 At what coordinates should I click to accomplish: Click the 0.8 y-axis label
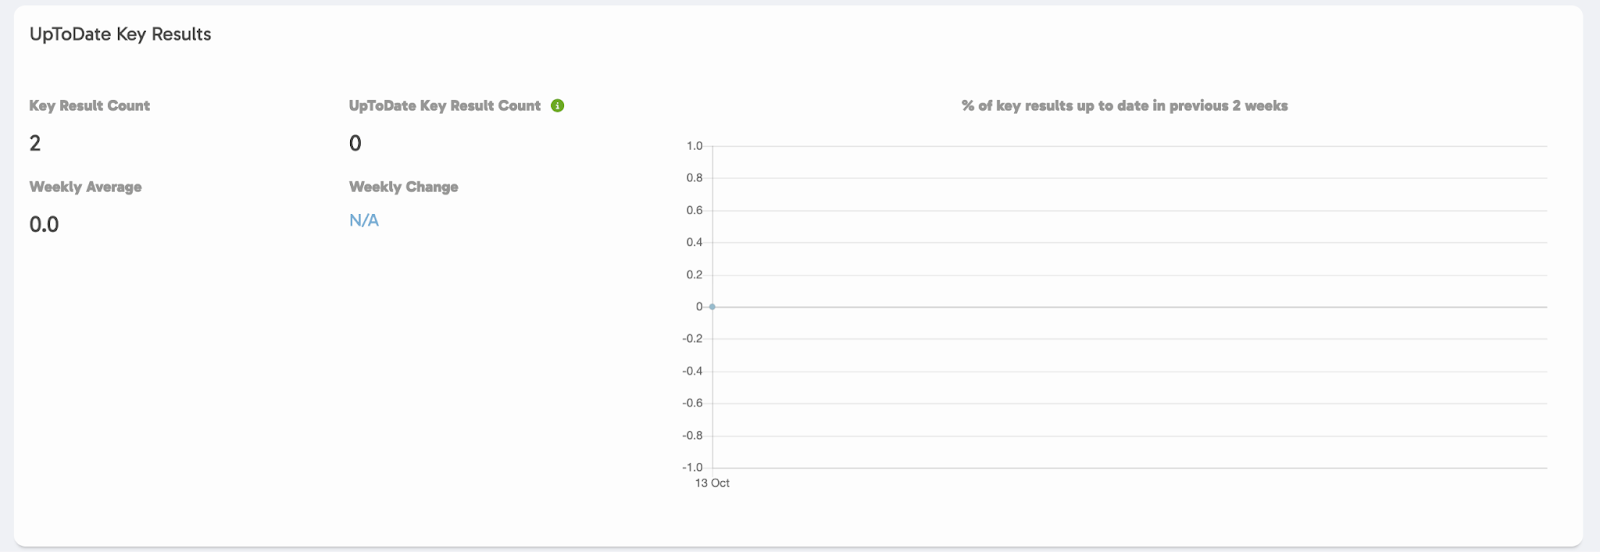point(694,178)
